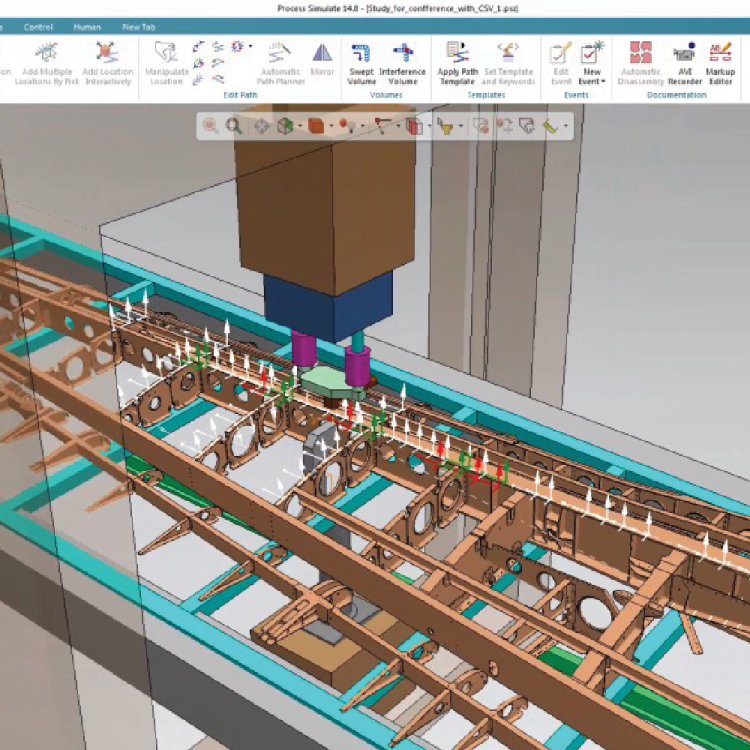Expand the yellow selection filter dropdown
Viewport: 750px width, 750px height.
pos(461,127)
